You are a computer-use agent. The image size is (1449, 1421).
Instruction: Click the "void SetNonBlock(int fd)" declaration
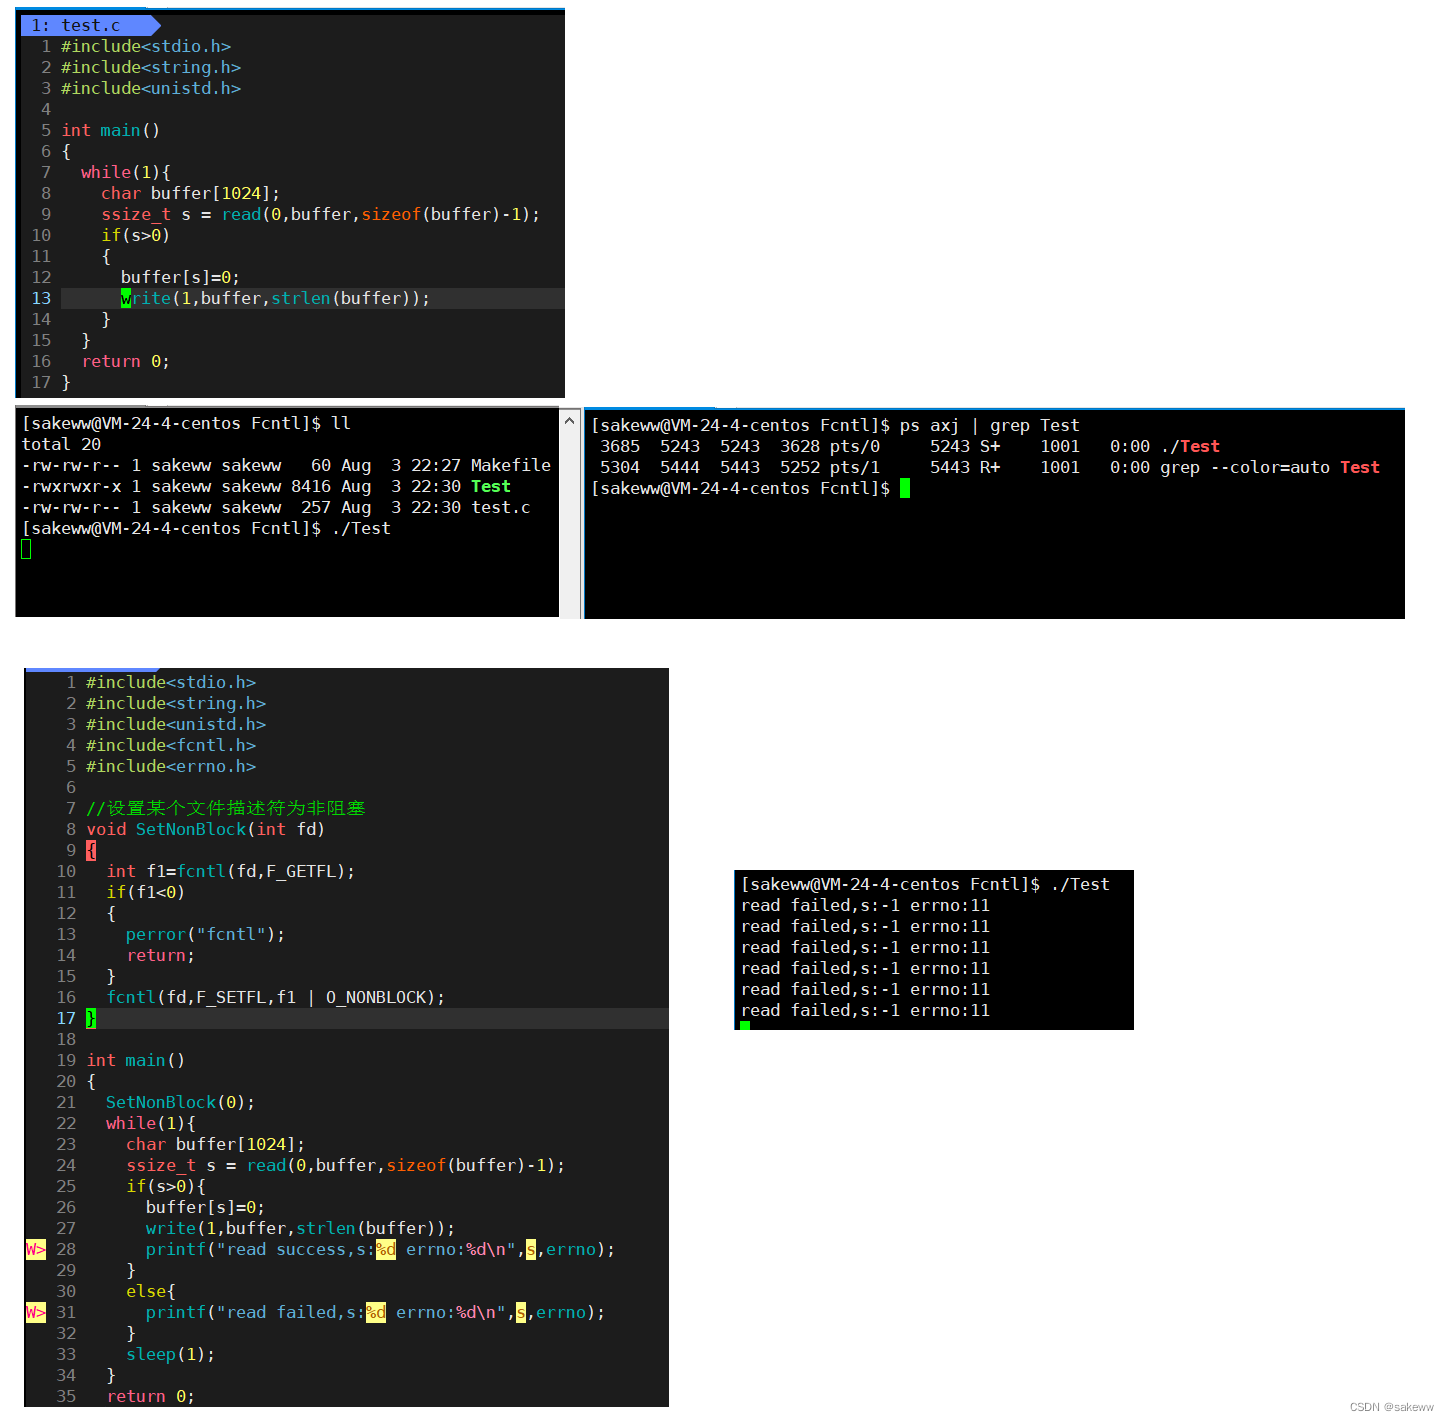point(206,829)
